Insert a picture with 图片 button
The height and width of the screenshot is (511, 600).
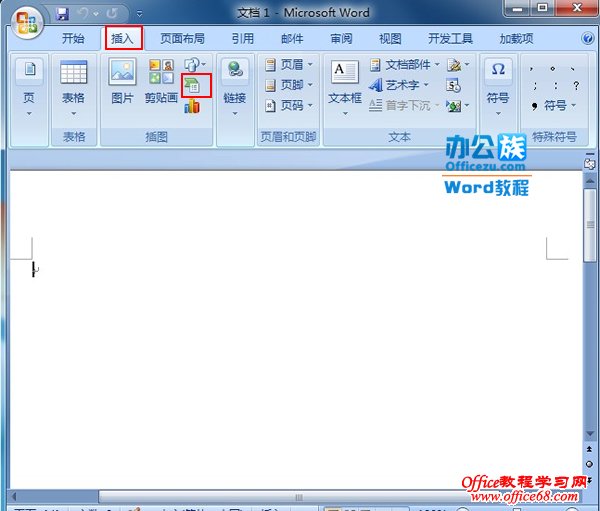(x=122, y=82)
